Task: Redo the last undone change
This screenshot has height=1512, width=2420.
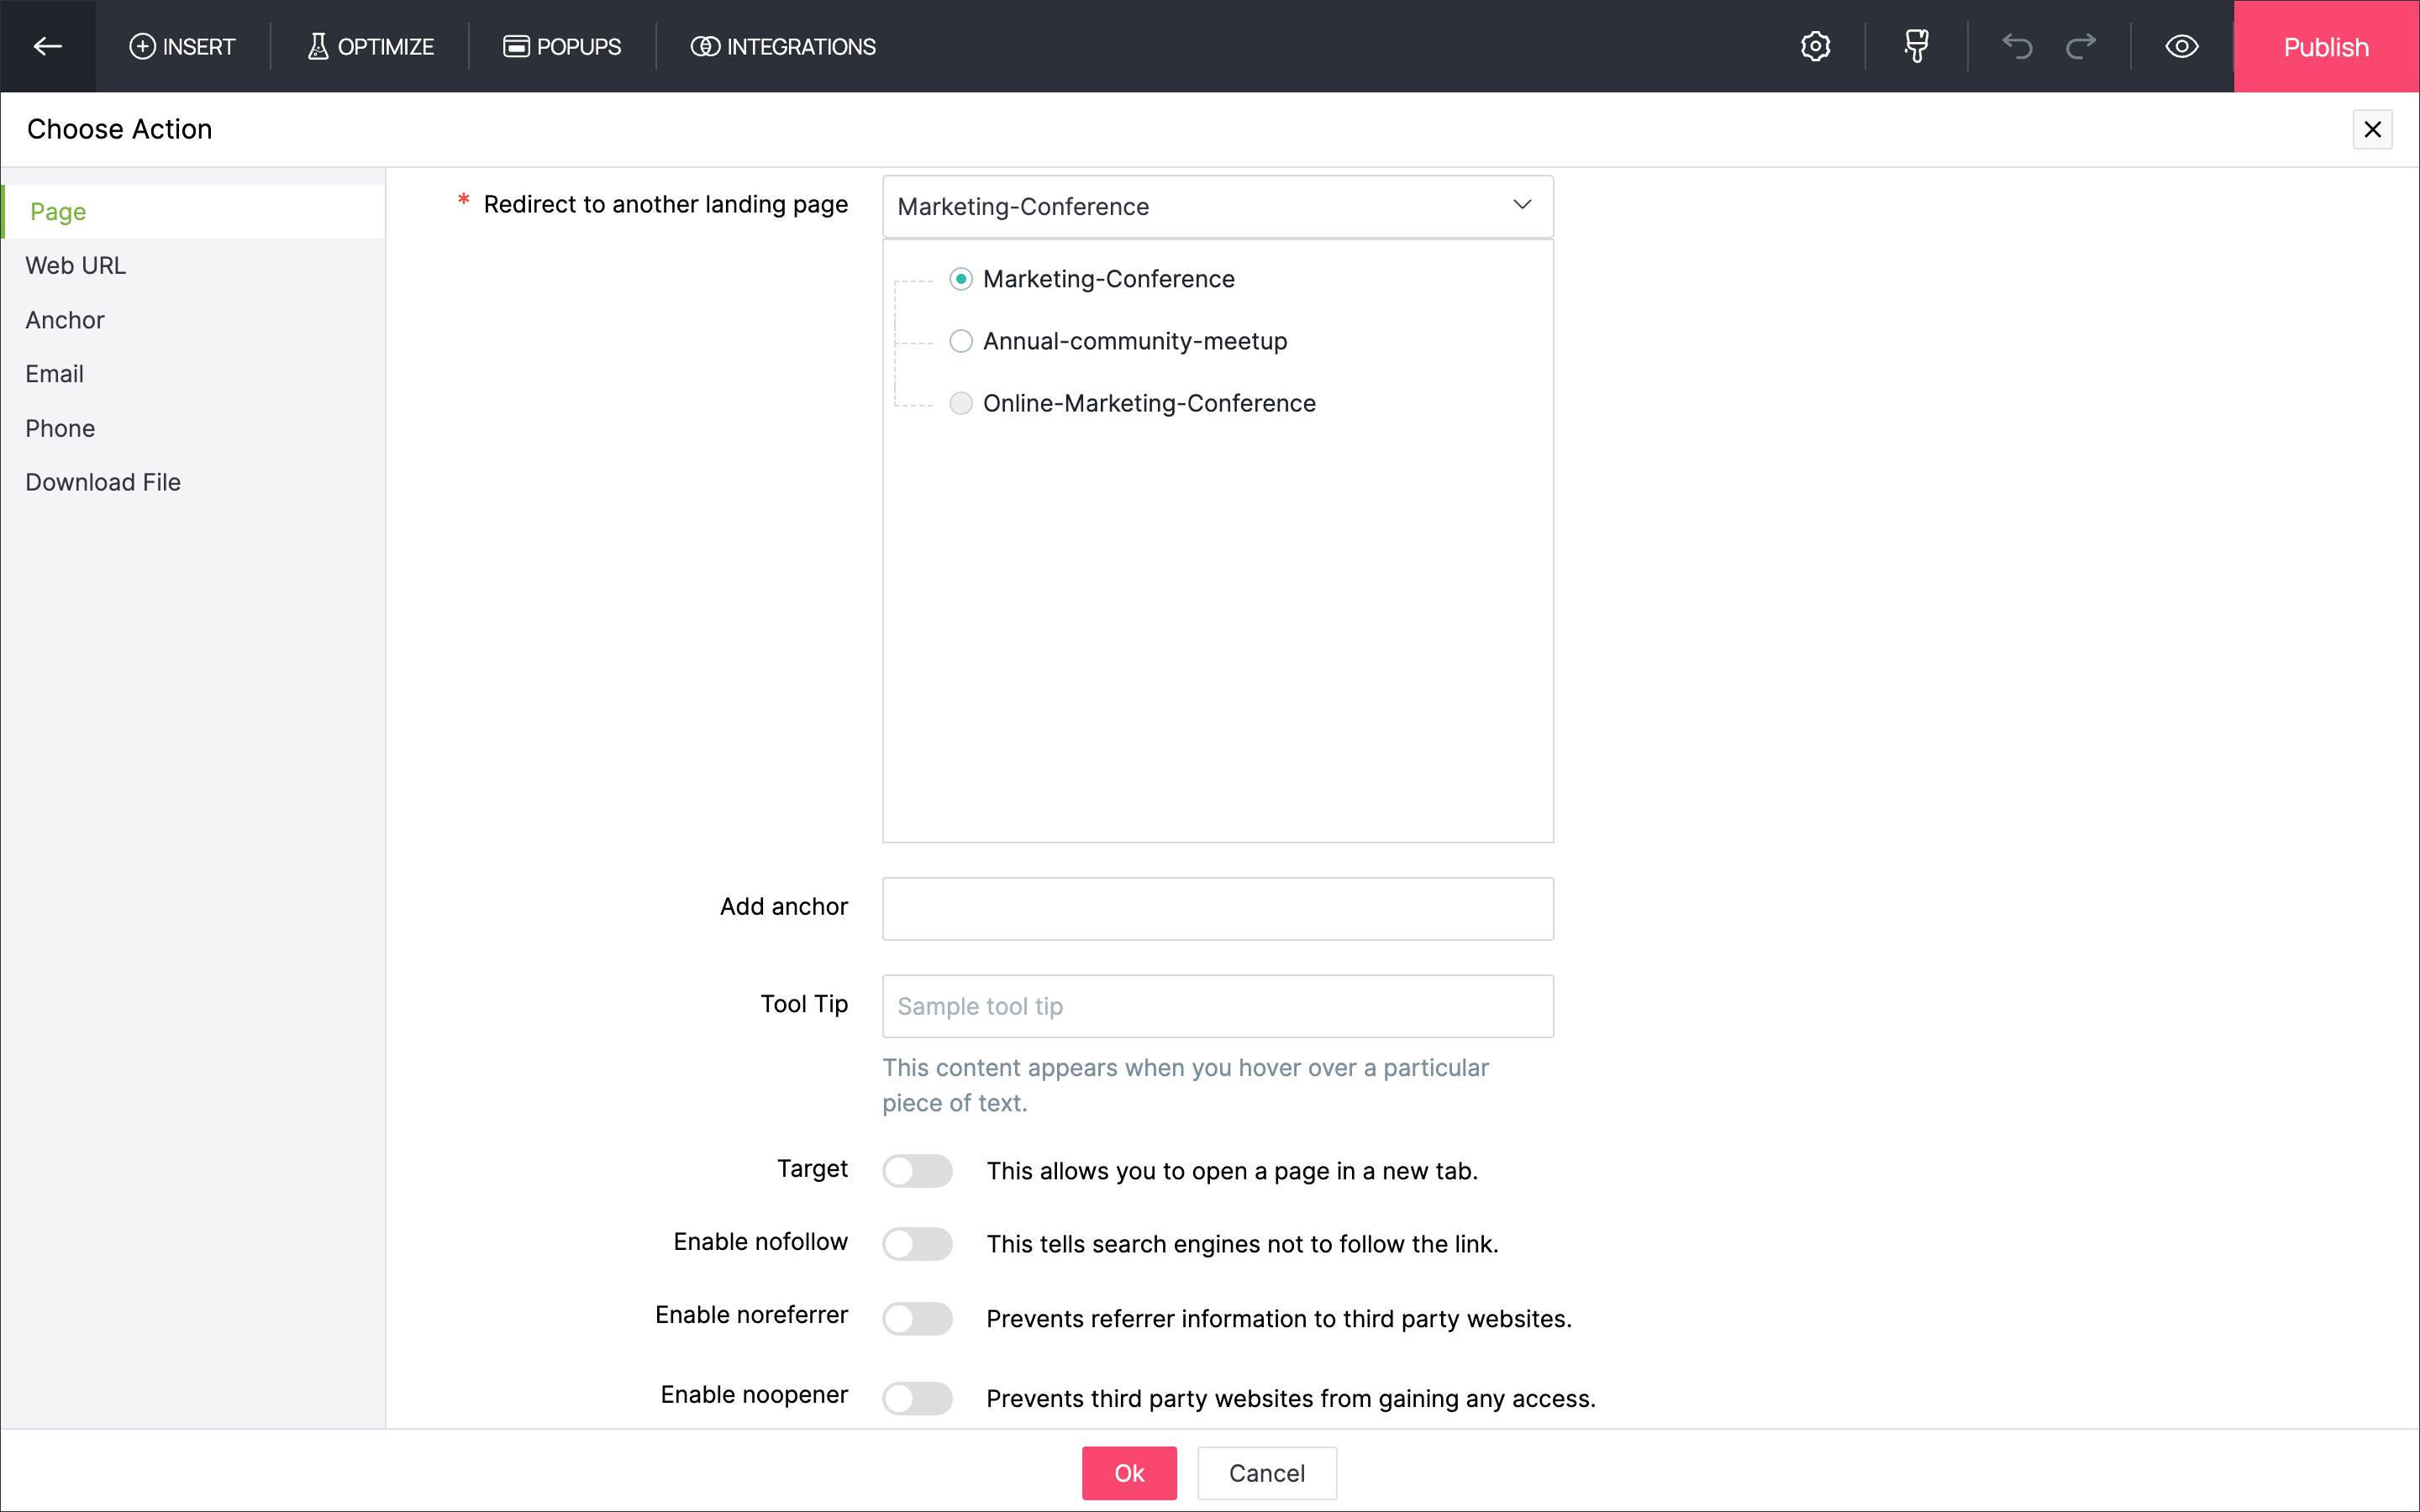Action: pyautogui.click(x=2081, y=46)
